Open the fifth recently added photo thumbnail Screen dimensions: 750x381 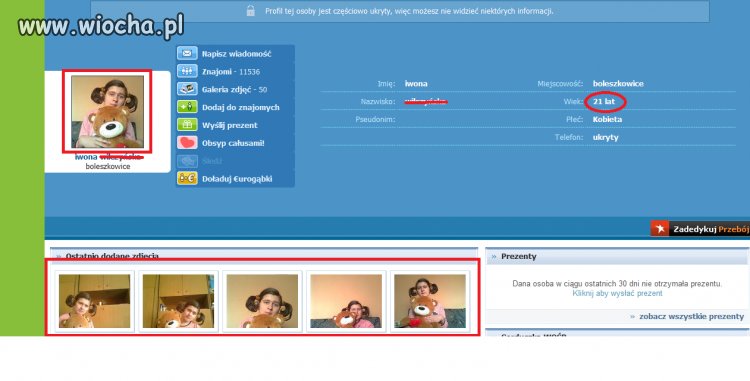[430, 301]
